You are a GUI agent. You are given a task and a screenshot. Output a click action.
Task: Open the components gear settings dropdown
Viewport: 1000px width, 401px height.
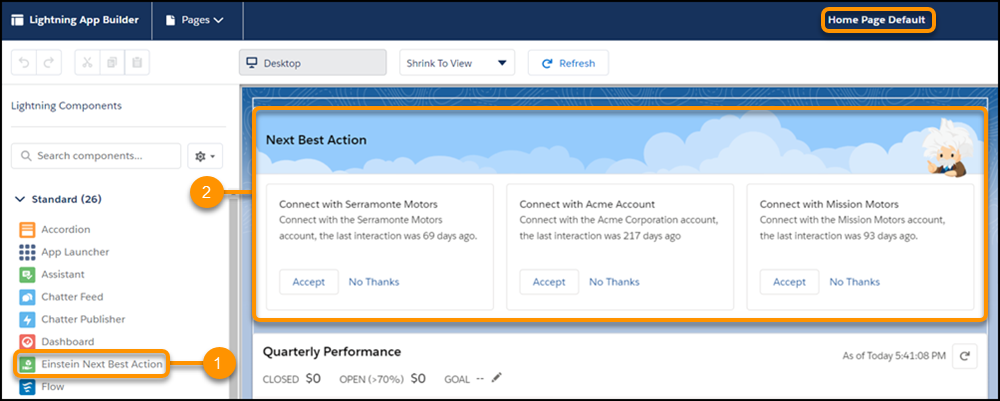coord(205,156)
